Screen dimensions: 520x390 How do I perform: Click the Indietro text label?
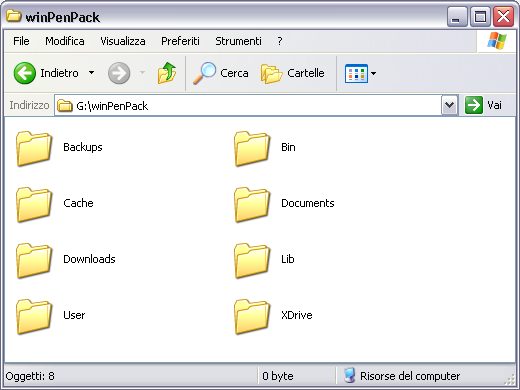pos(59,73)
